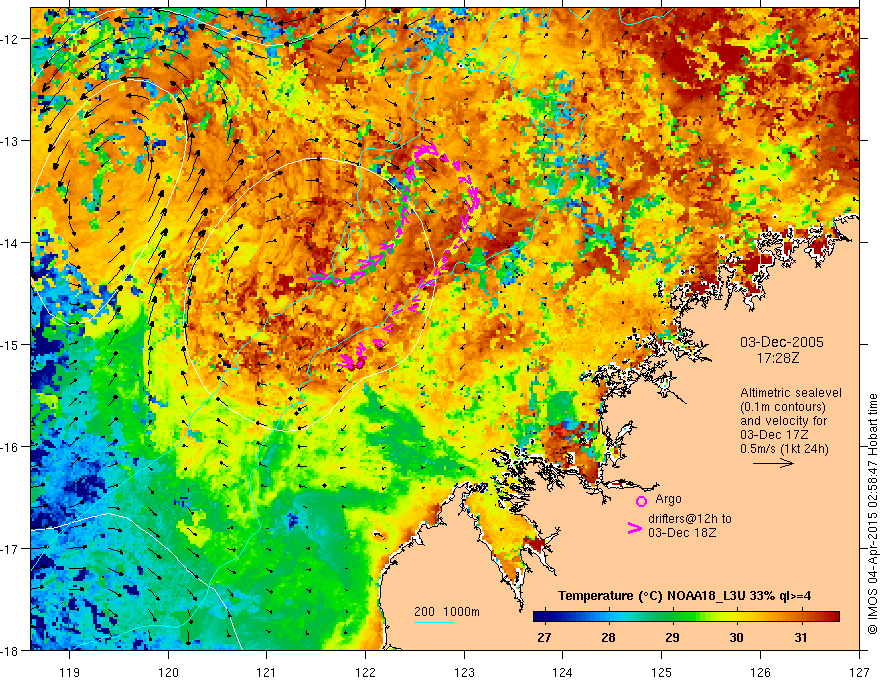The width and height of the screenshot is (880, 680).
Task: Click the longitude axis label 120
Action: tap(168, 672)
